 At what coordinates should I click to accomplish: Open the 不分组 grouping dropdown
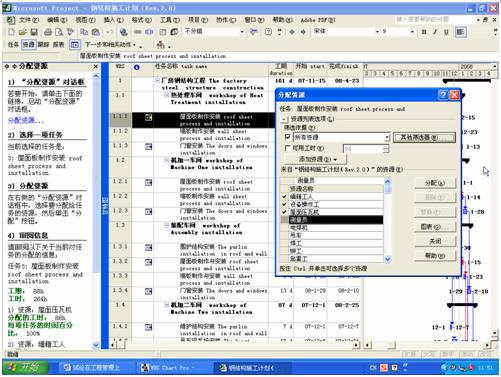pos(242,32)
